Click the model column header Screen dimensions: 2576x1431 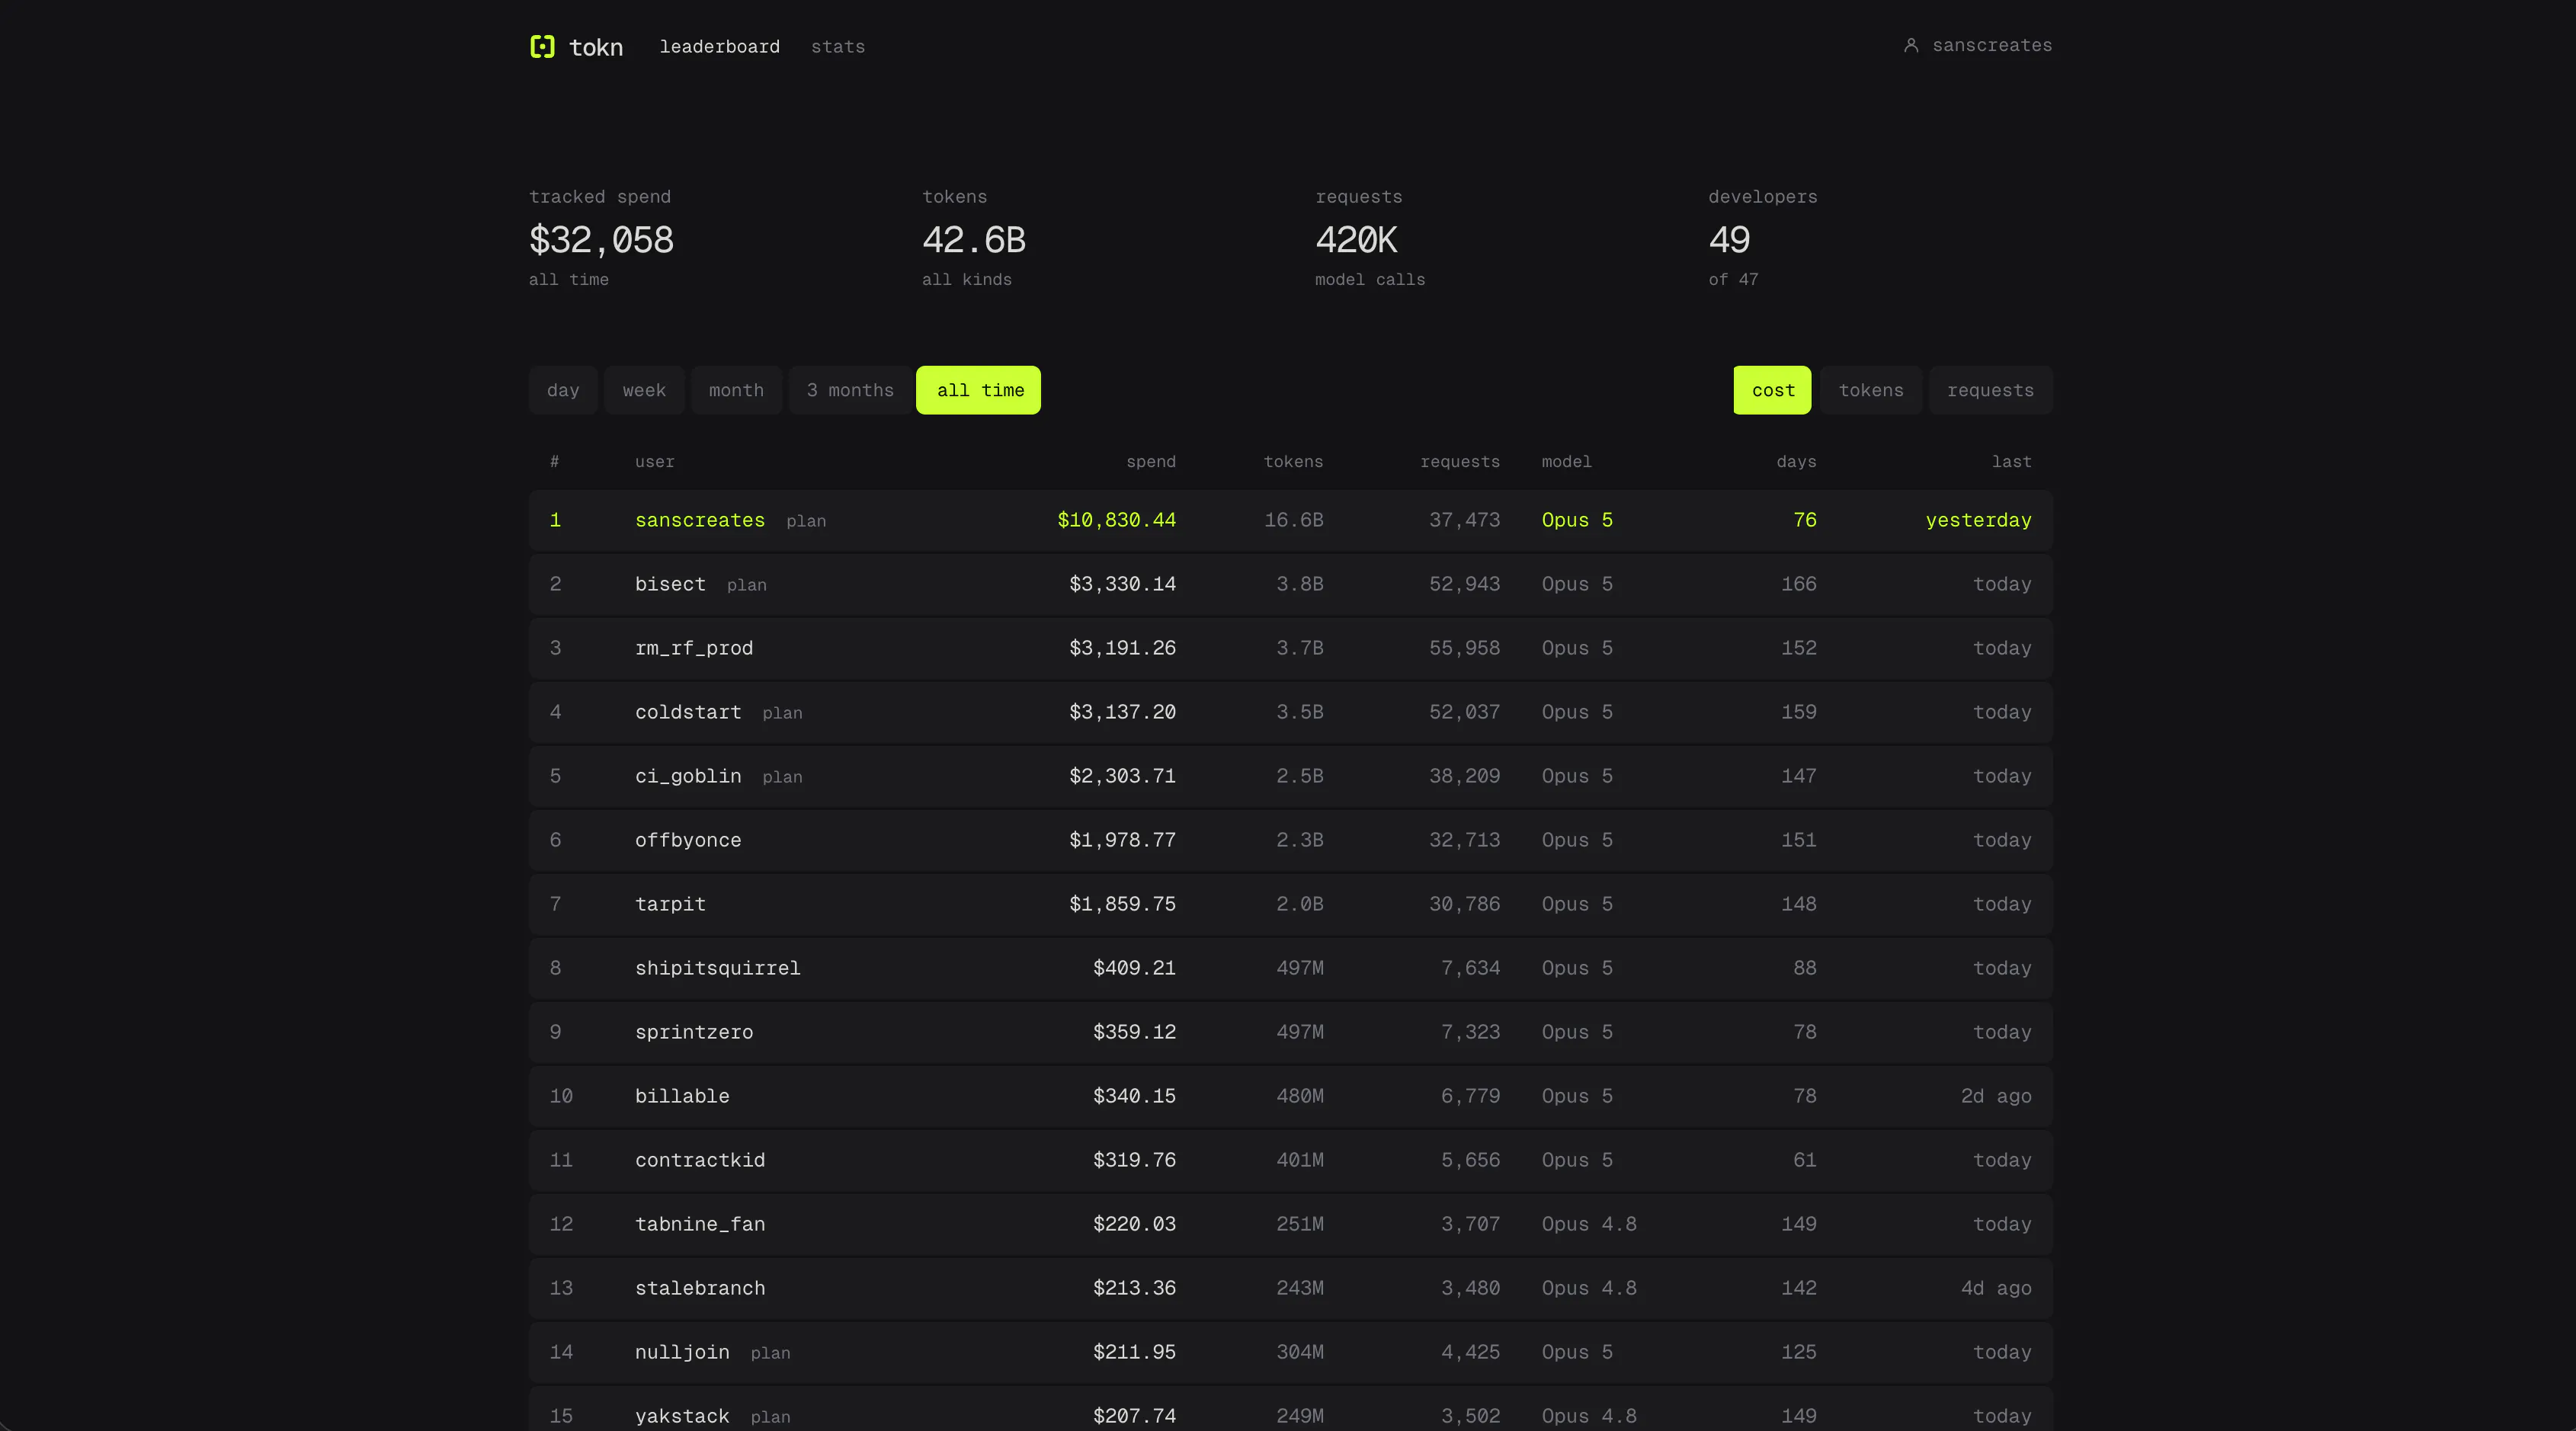coord(1566,462)
